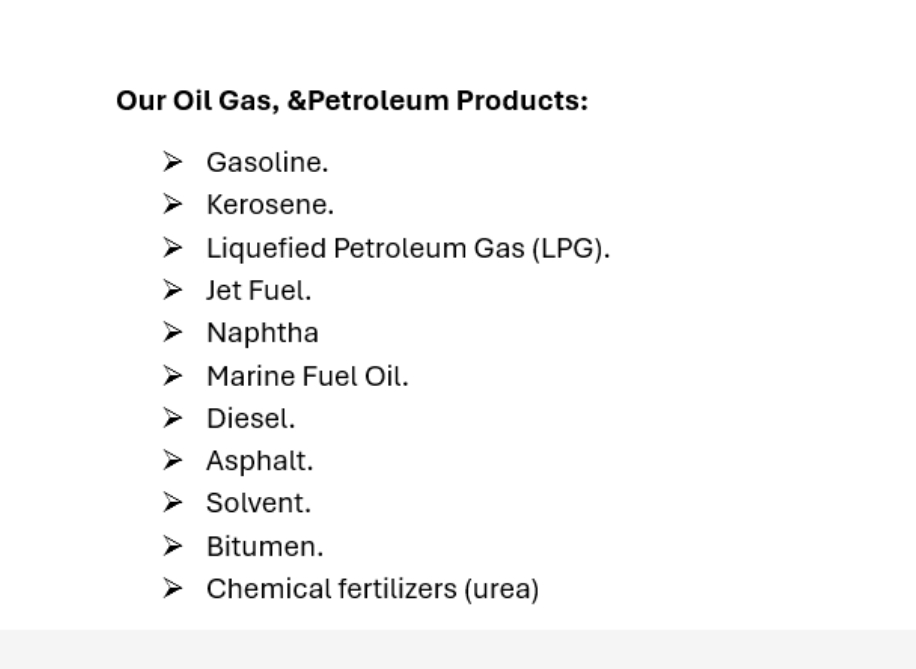The width and height of the screenshot is (916, 669).
Task: Click on the Kerosene text line
Action: click(x=270, y=205)
